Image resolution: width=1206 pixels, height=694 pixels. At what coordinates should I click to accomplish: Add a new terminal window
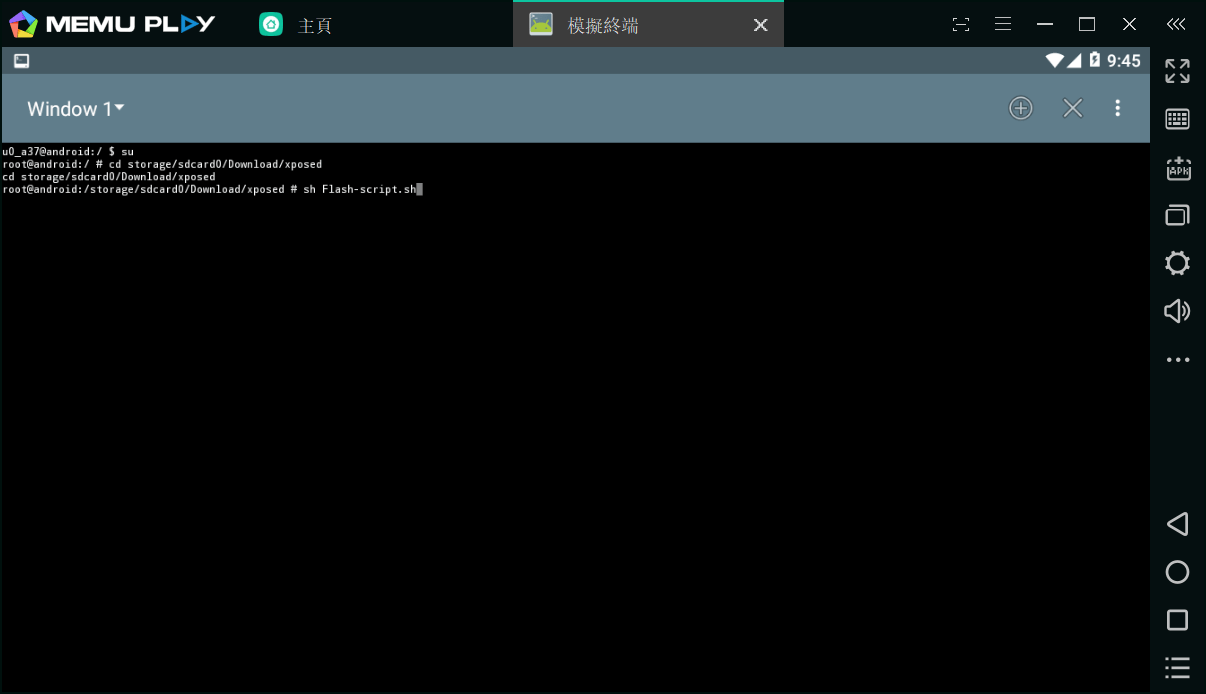(1020, 108)
